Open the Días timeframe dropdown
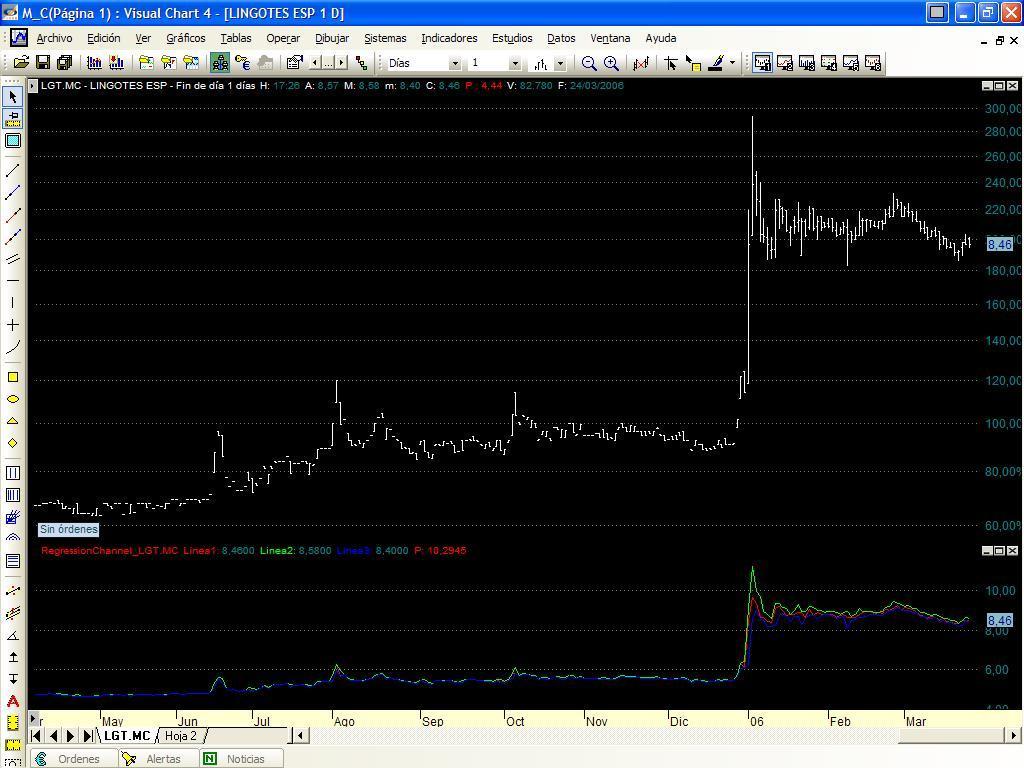The width and height of the screenshot is (1024, 768). pyautogui.click(x=455, y=63)
